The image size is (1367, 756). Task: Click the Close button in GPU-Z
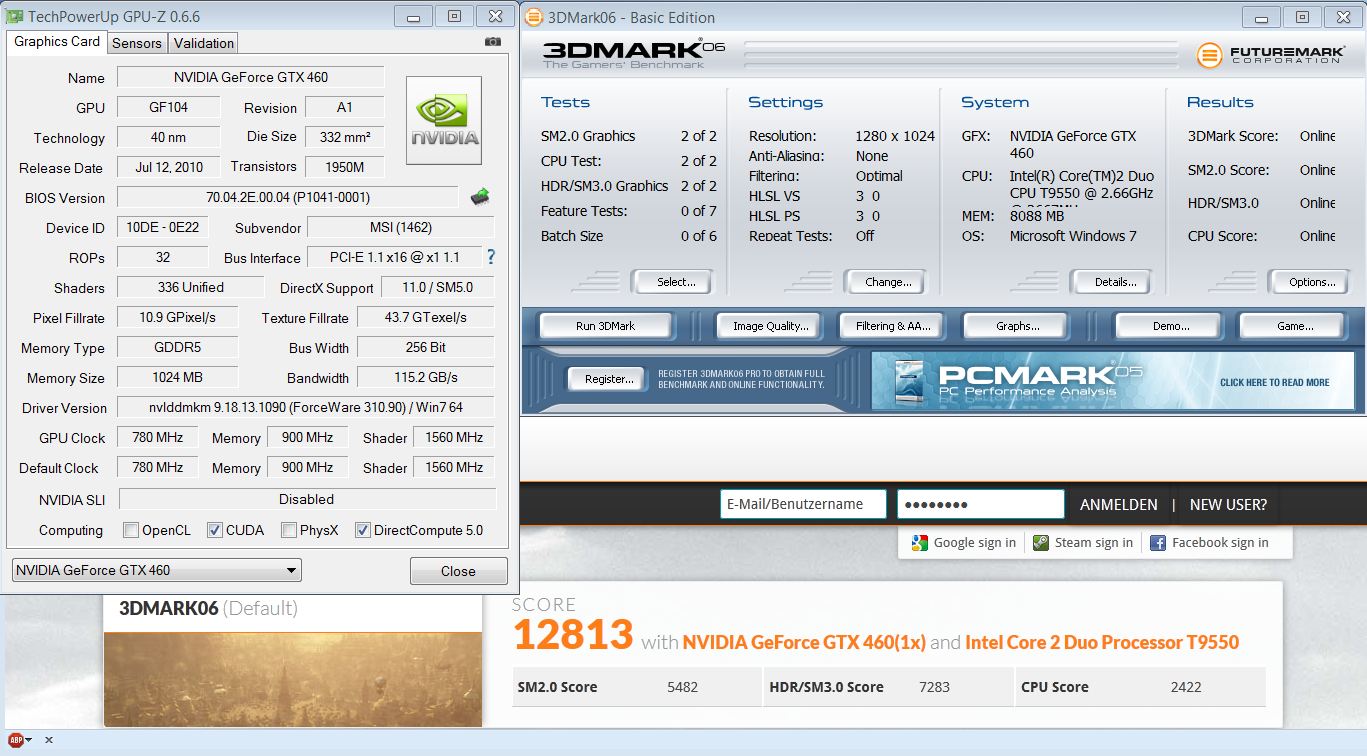[x=458, y=571]
